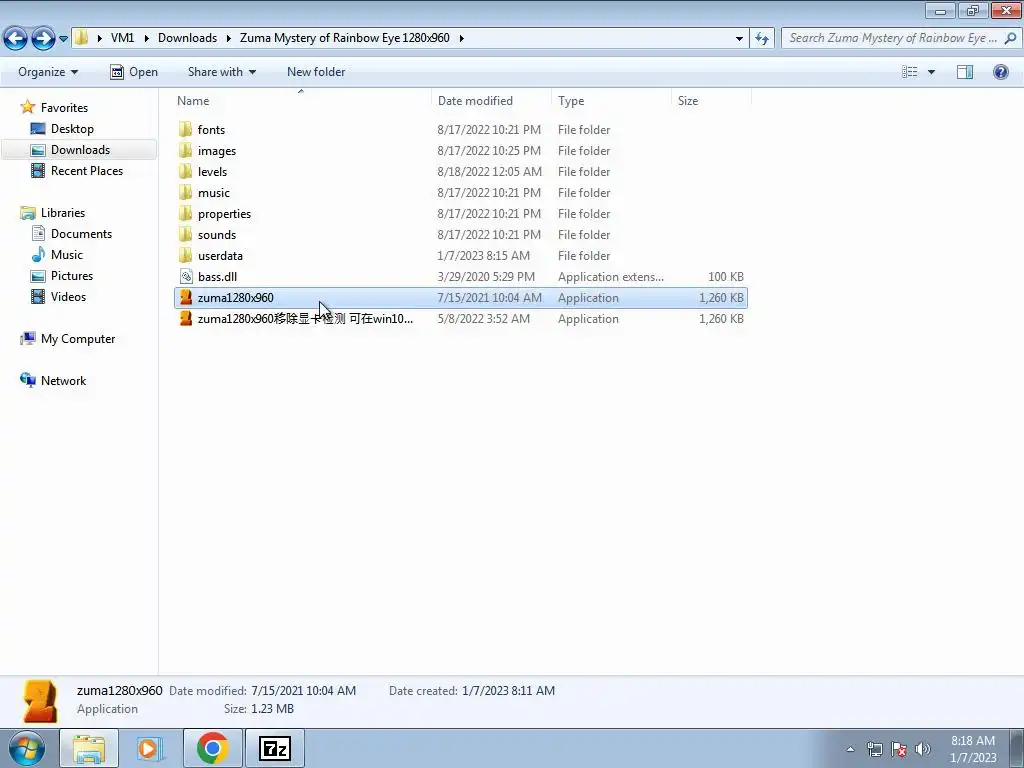This screenshot has width=1024, height=768.
Task: Open the Action Center flag icon
Action: 899,749
